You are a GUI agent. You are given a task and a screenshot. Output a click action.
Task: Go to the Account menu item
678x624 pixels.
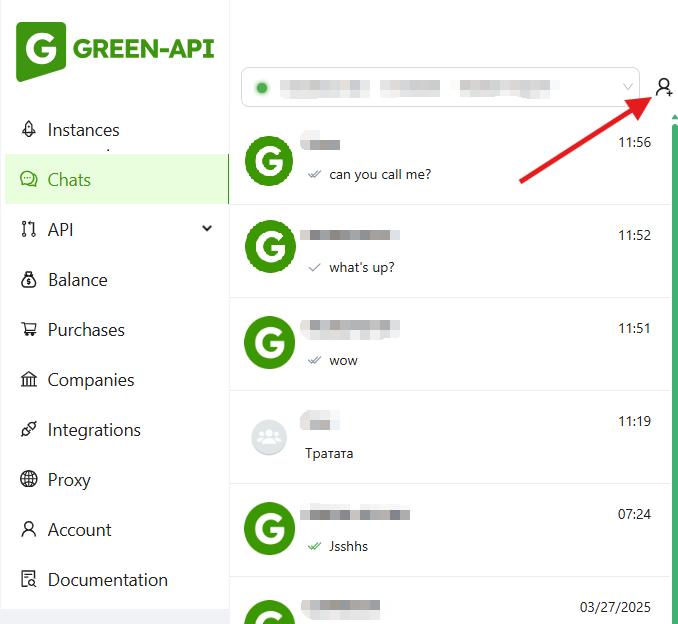click(80, 530)
